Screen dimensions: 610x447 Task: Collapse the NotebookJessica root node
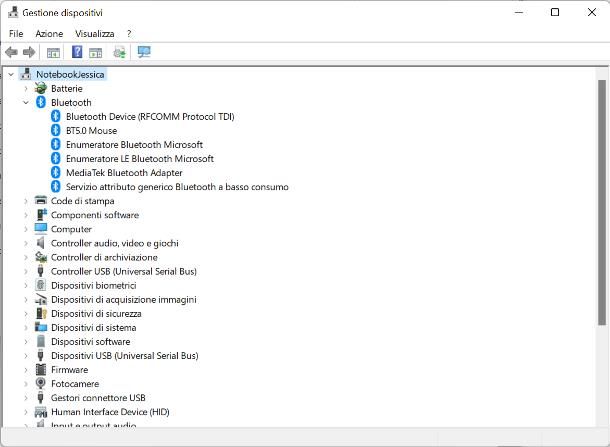(x=11, y=74)
